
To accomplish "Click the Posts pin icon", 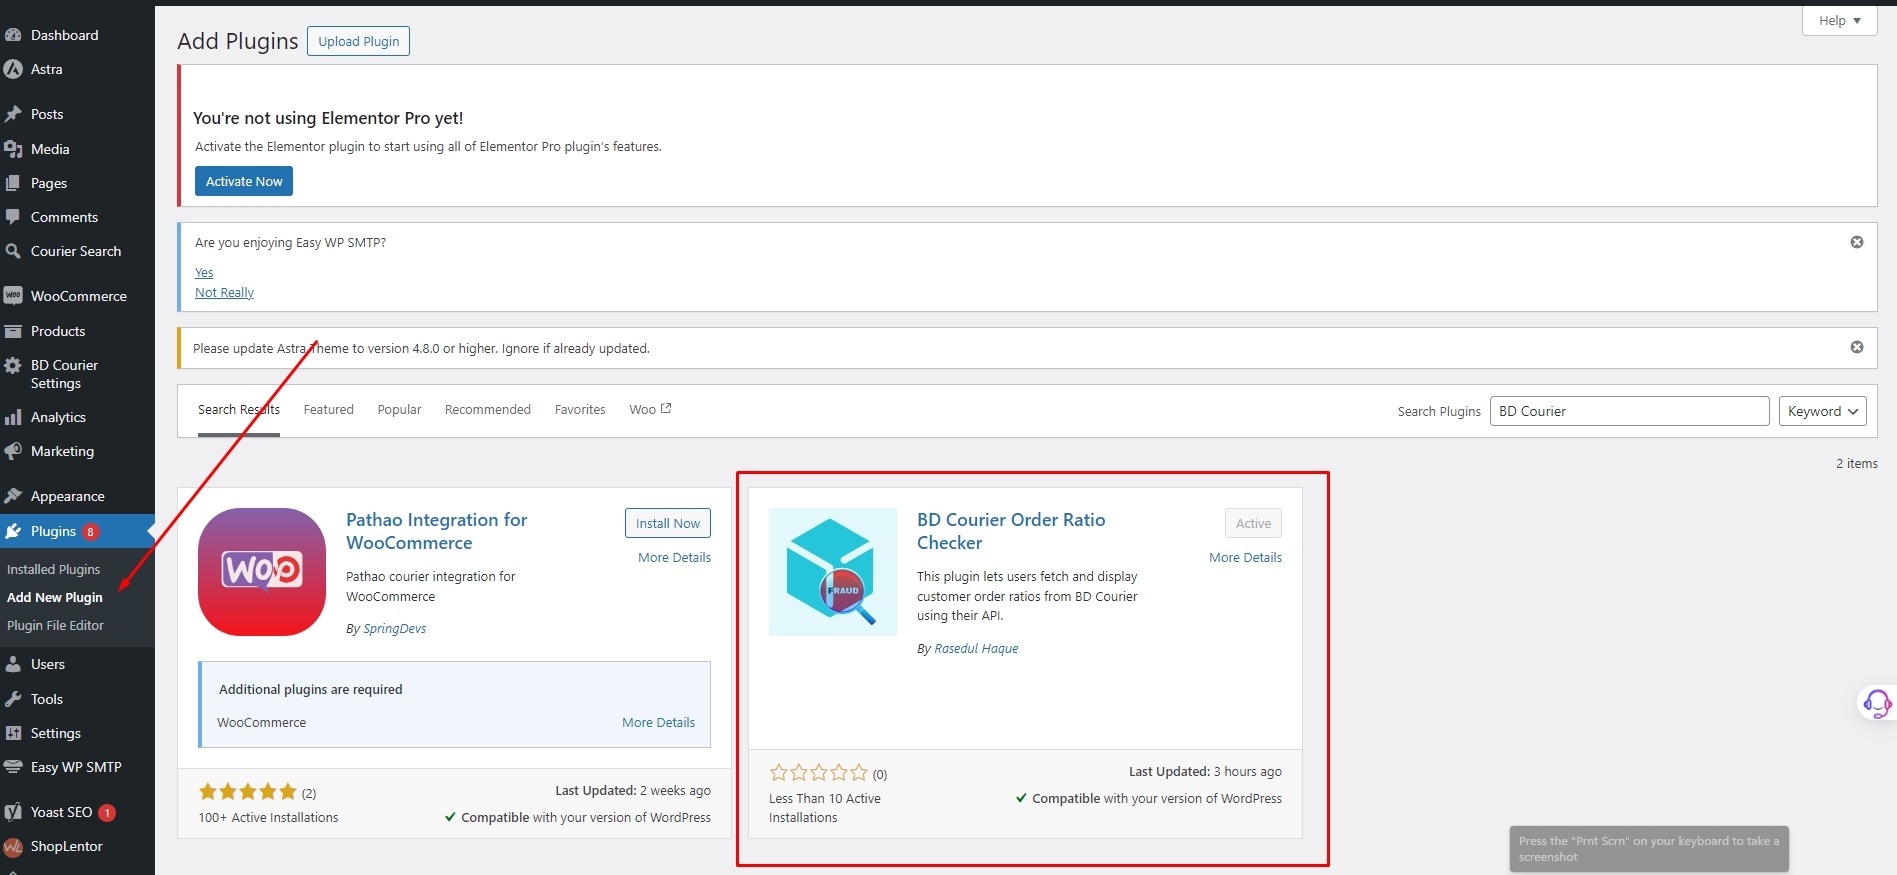I will coord(13,114).
